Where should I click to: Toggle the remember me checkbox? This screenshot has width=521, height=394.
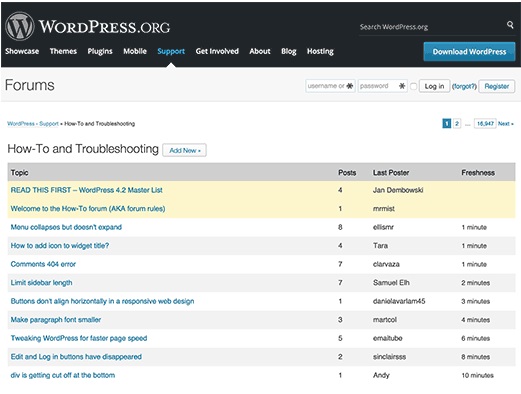413,86
